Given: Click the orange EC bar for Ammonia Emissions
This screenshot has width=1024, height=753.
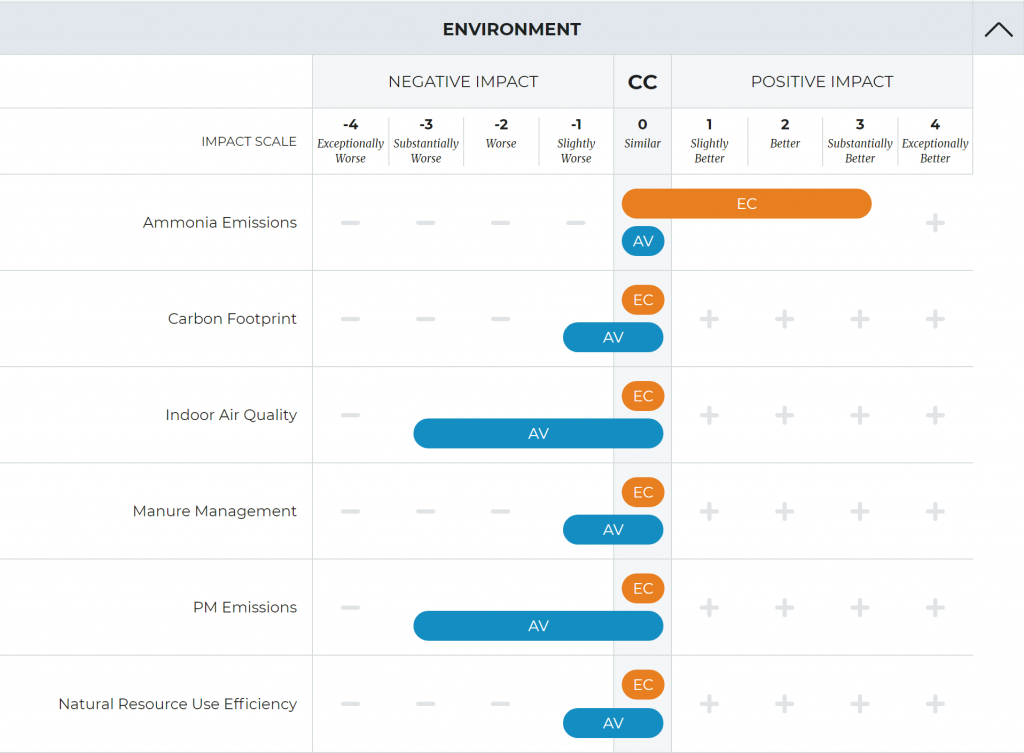Looking at the screenshot, I should tap(746, 204).
